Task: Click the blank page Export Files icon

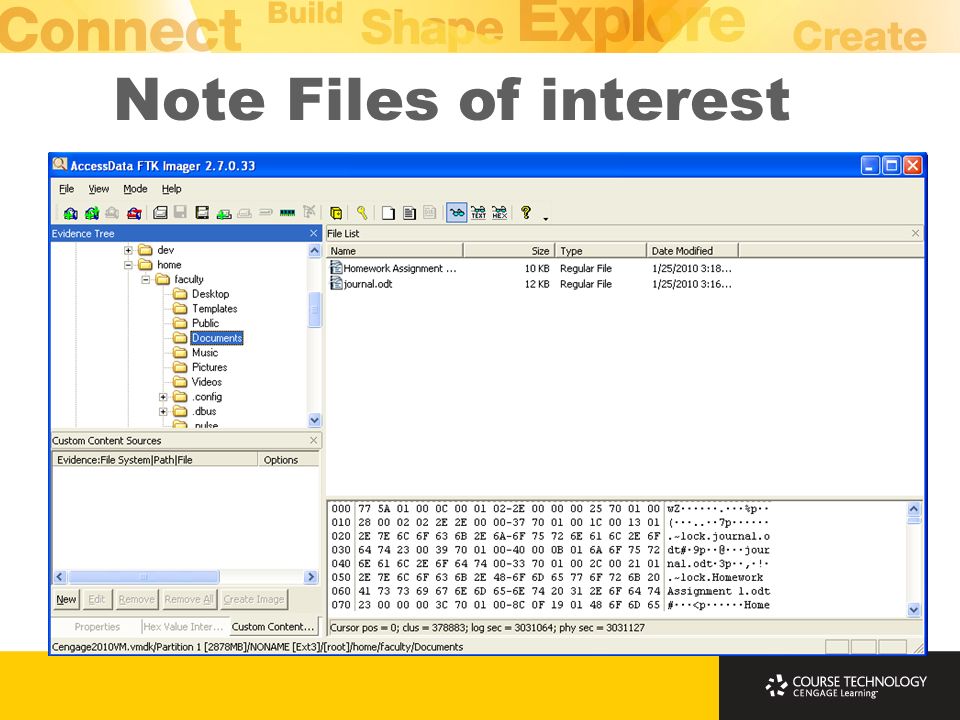Action: click(x=388, y=212)
